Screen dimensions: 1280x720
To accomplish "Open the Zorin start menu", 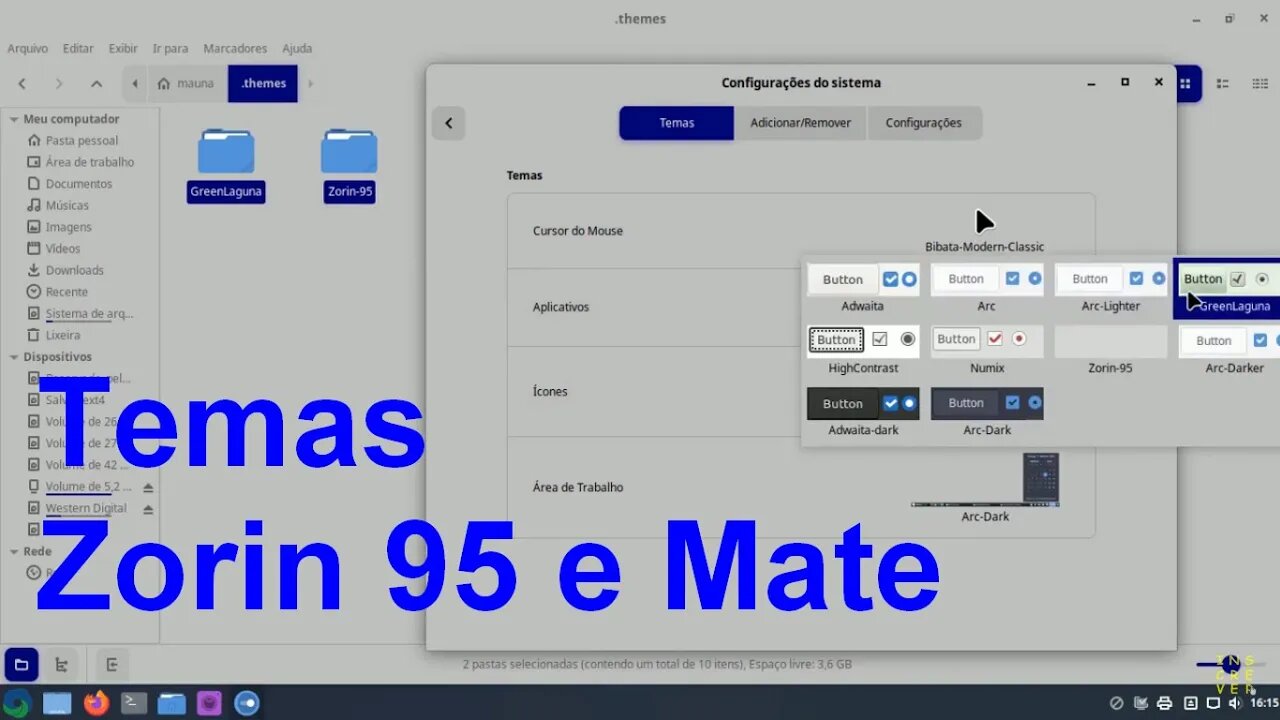I will [x=17, y=703].
